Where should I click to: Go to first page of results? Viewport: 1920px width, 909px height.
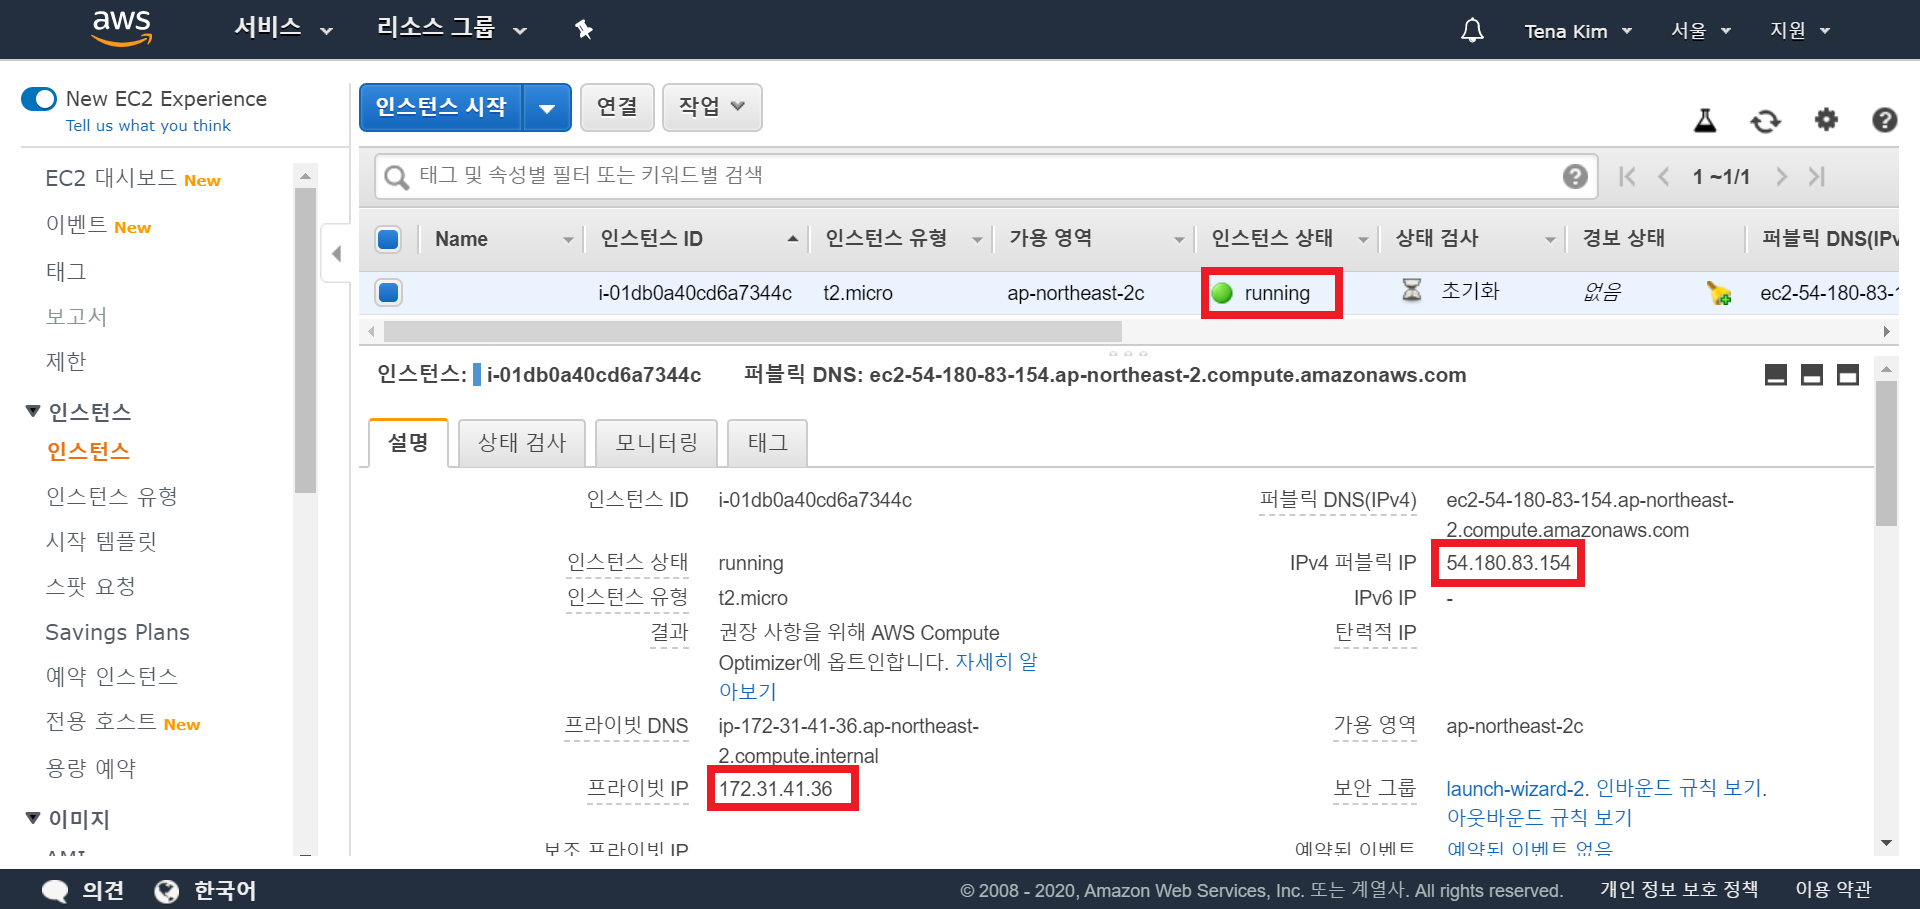click(1627, 177)
